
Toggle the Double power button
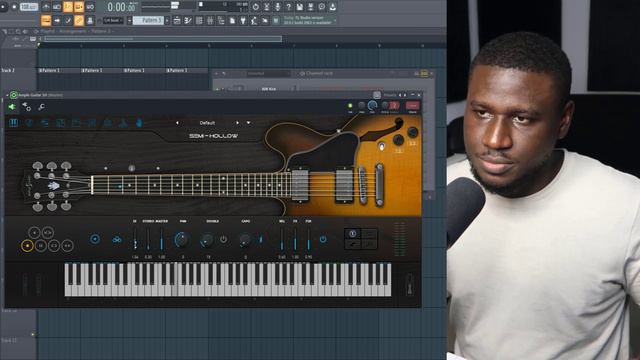click(x=223, y=240)
